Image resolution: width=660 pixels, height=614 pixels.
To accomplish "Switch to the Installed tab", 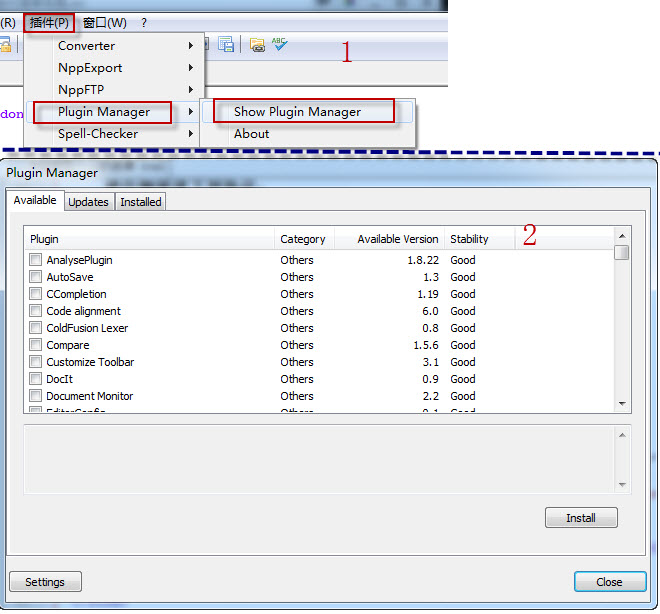I will point(141,202).
